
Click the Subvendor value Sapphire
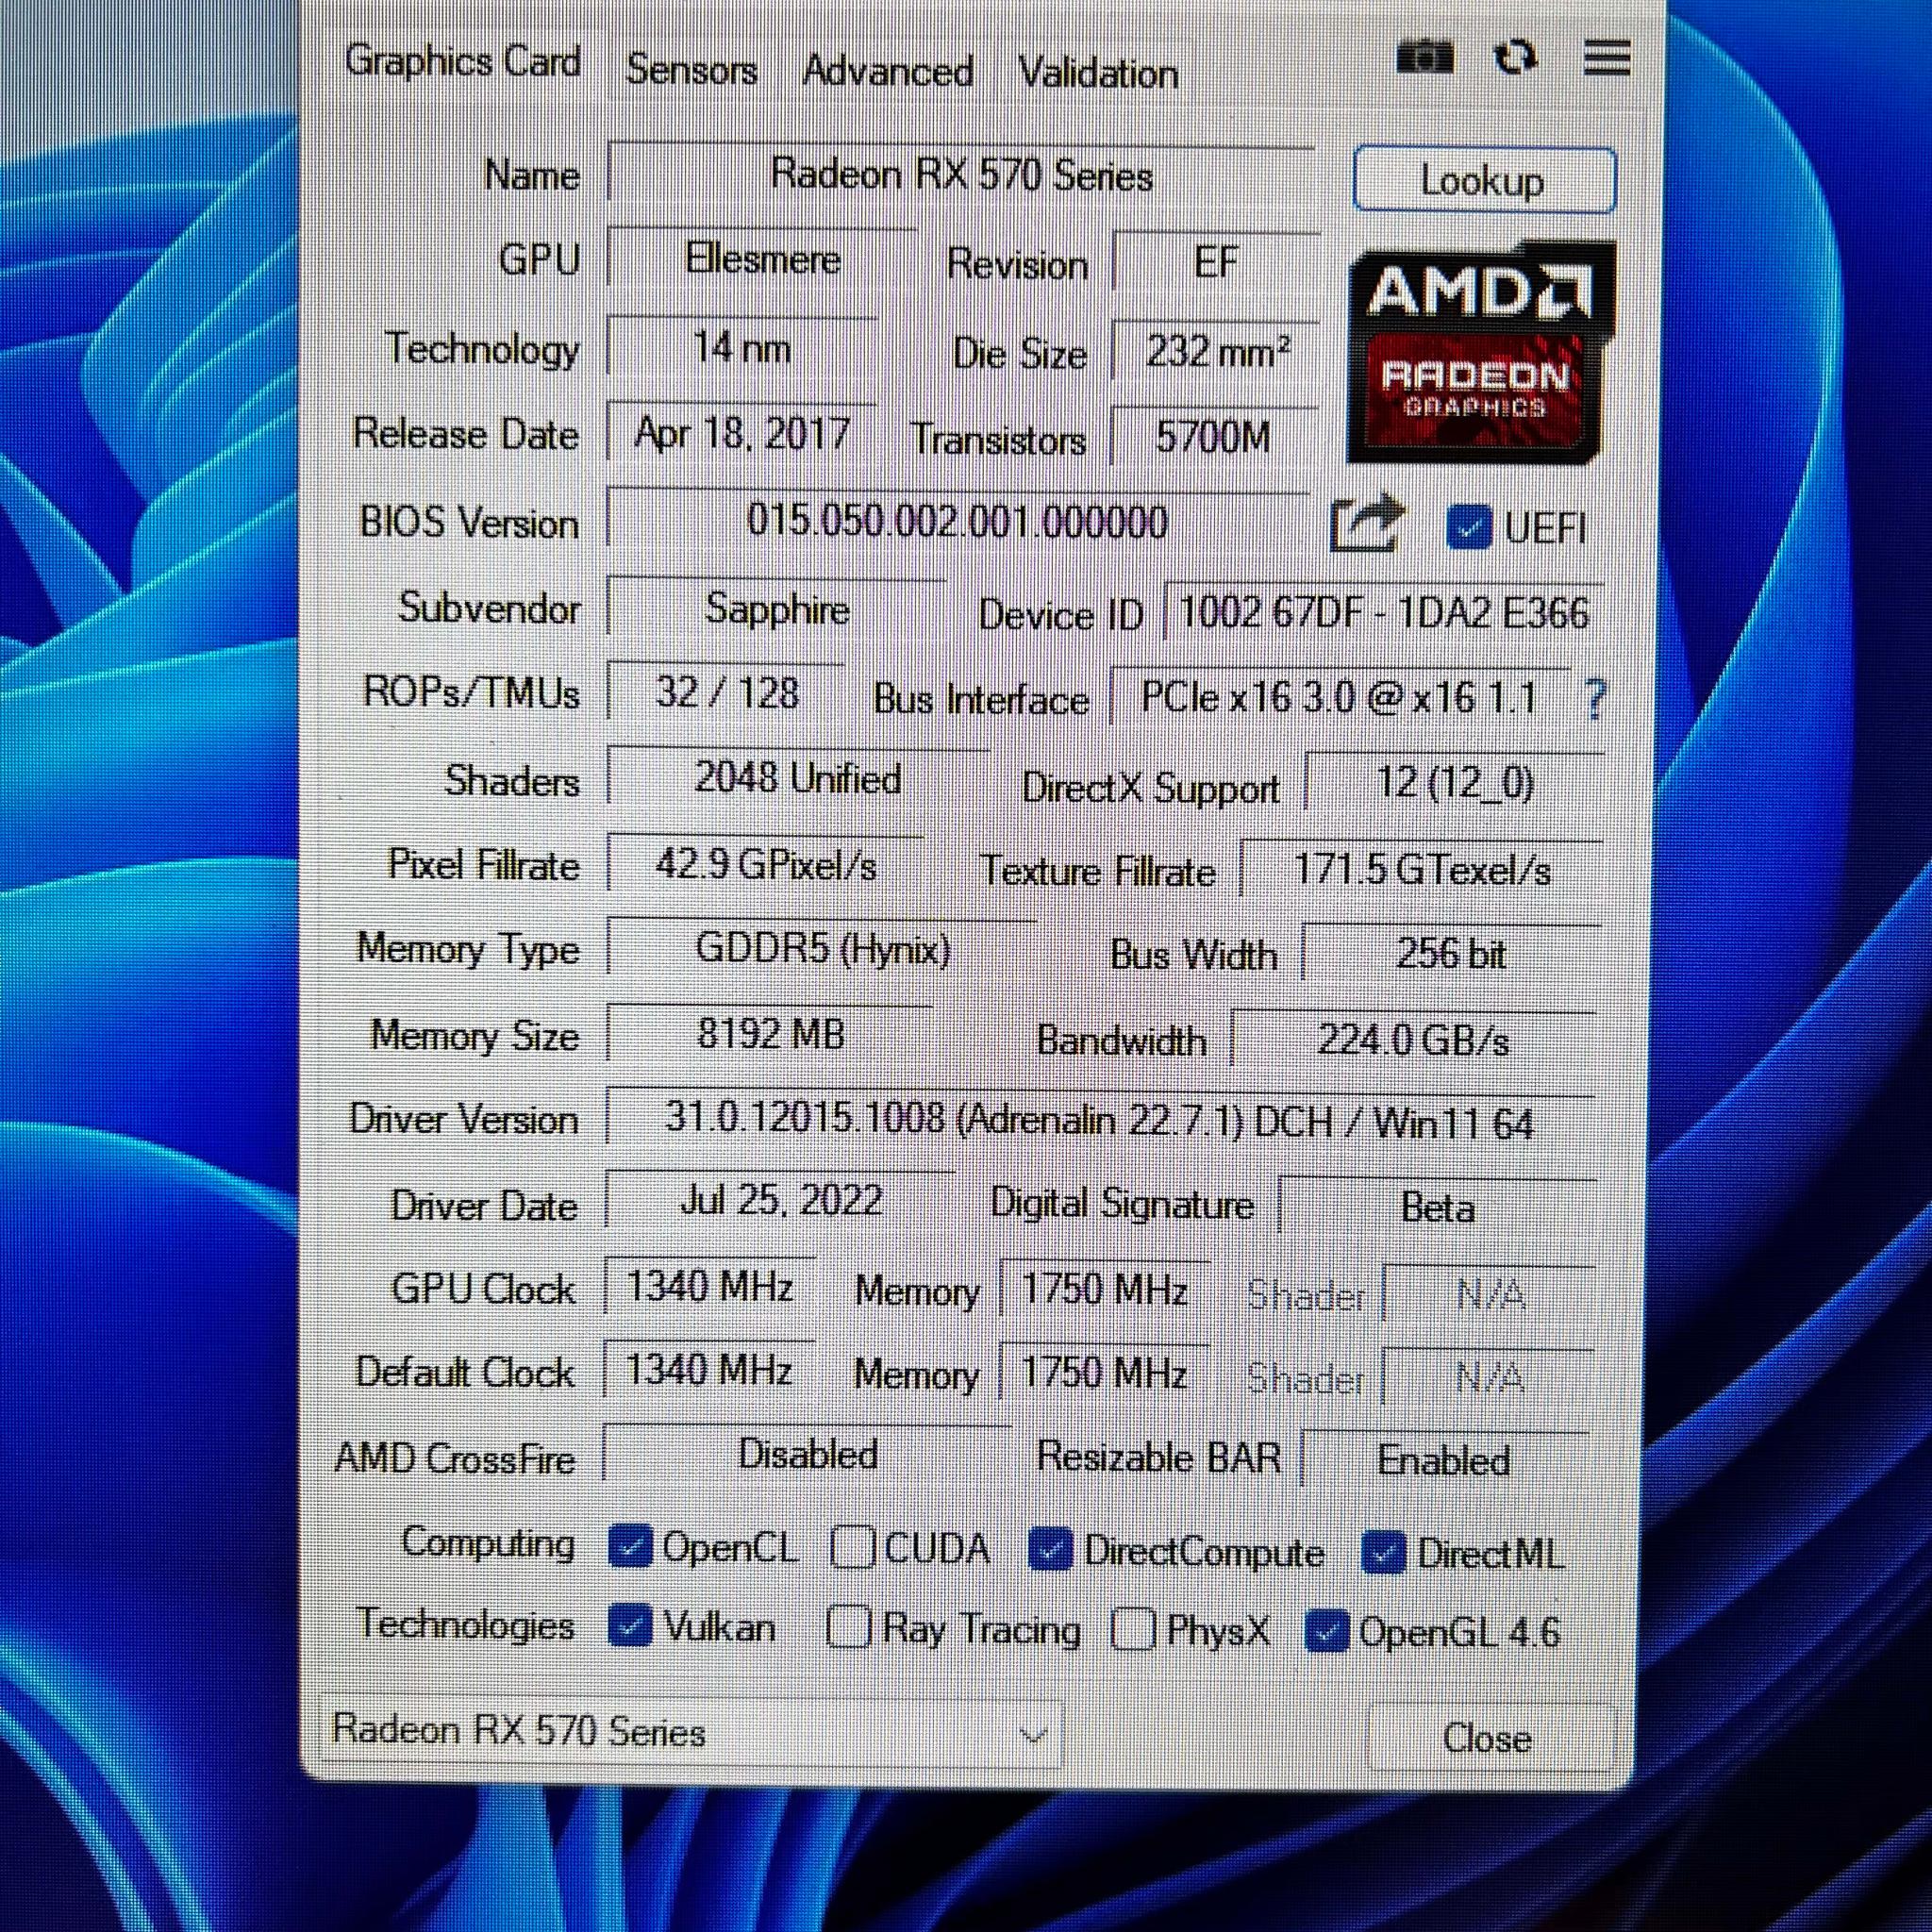point(777,608)
